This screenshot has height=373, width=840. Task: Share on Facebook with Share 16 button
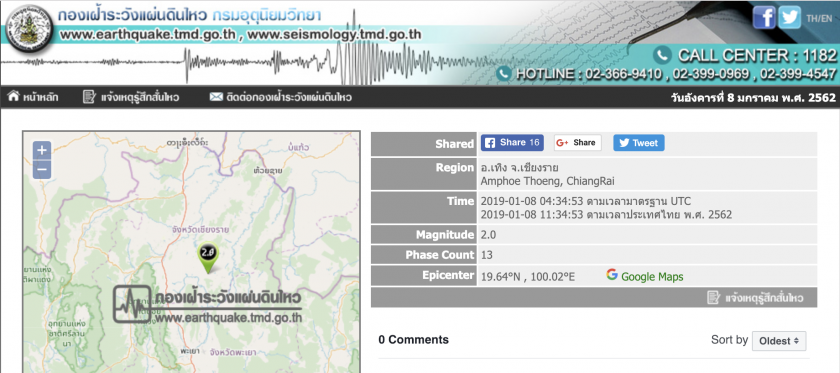click(x=512, y=143)
